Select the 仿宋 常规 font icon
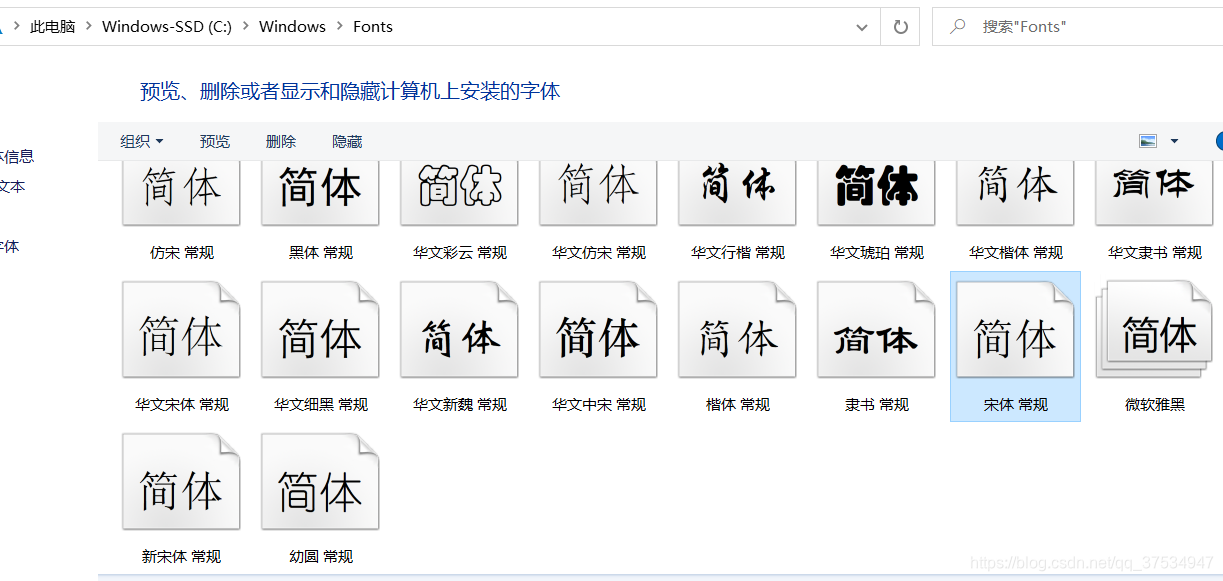The image size is (1223, 581). click(x=181, y=190)
